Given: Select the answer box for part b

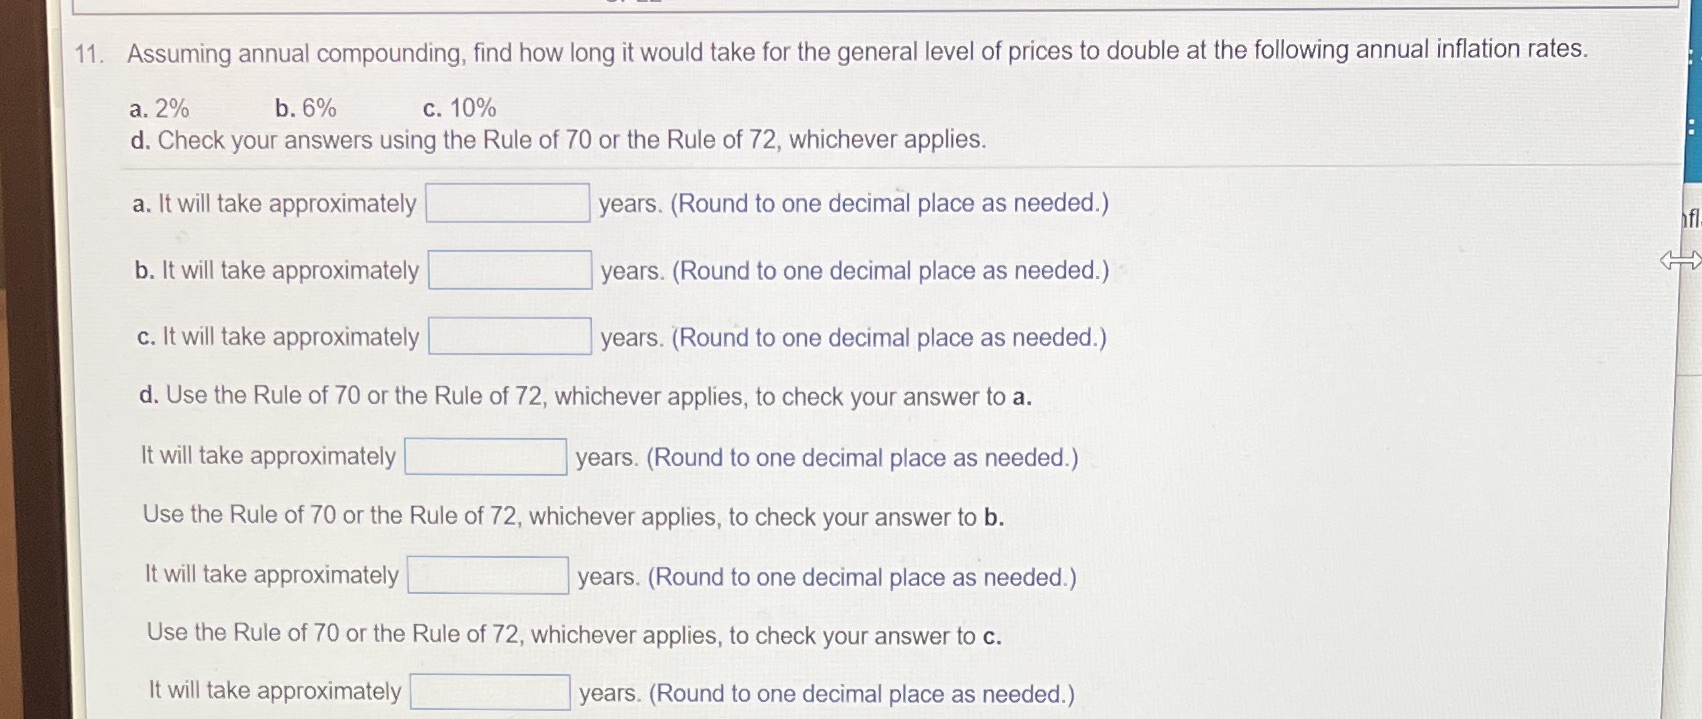Looking at the screenshot, I should tap(512, 267).
